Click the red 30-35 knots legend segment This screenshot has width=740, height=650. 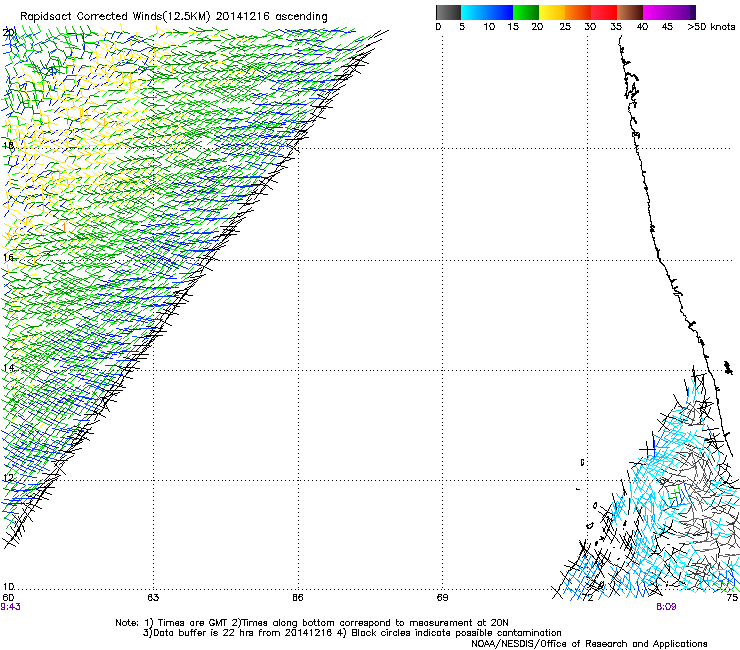click(604, 12)
